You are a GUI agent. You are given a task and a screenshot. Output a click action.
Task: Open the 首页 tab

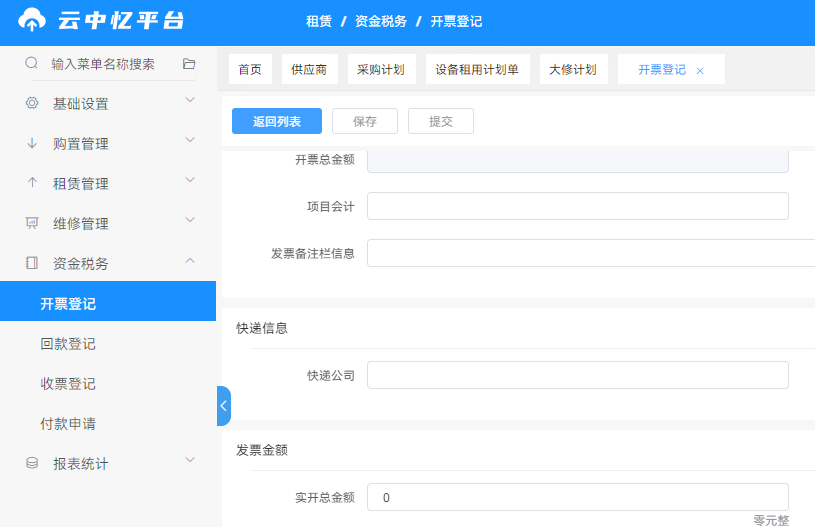(x=250, y=69)
